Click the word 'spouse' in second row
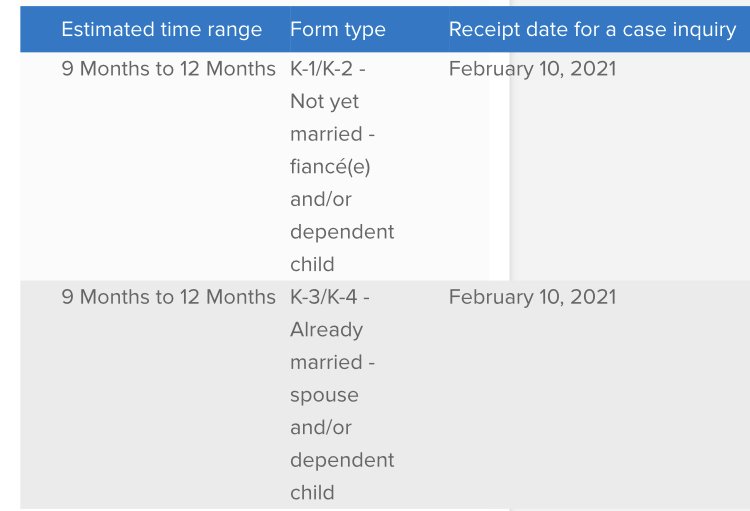Screen dimensions: 750x511 pyautogui.click(x=324, y=396)
